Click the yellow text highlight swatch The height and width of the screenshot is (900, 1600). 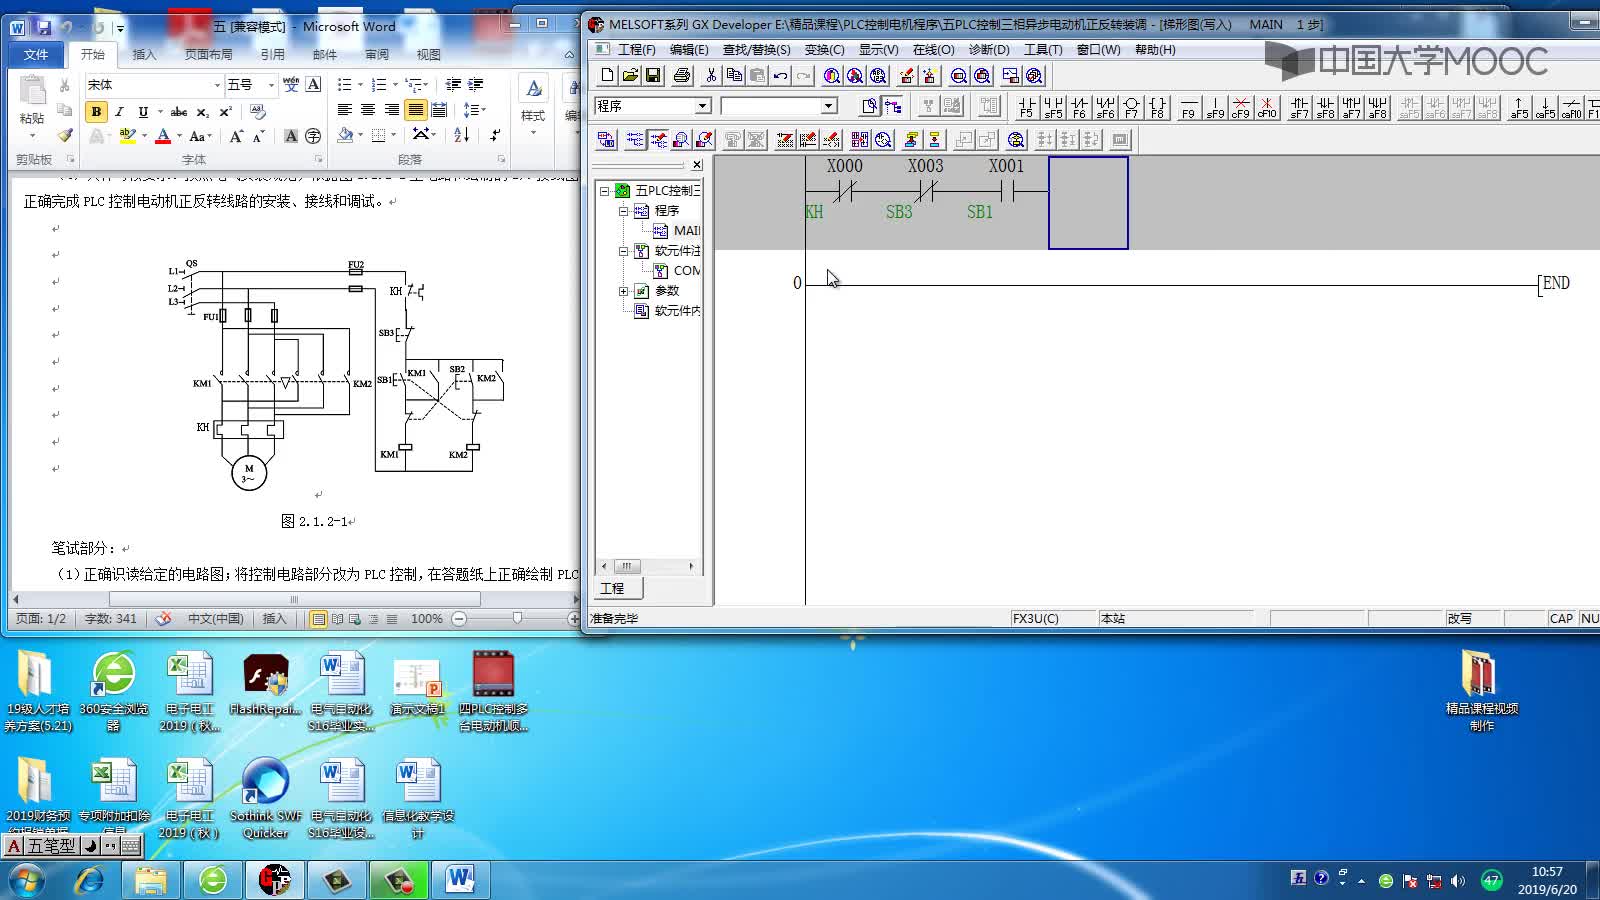point(127,136)
